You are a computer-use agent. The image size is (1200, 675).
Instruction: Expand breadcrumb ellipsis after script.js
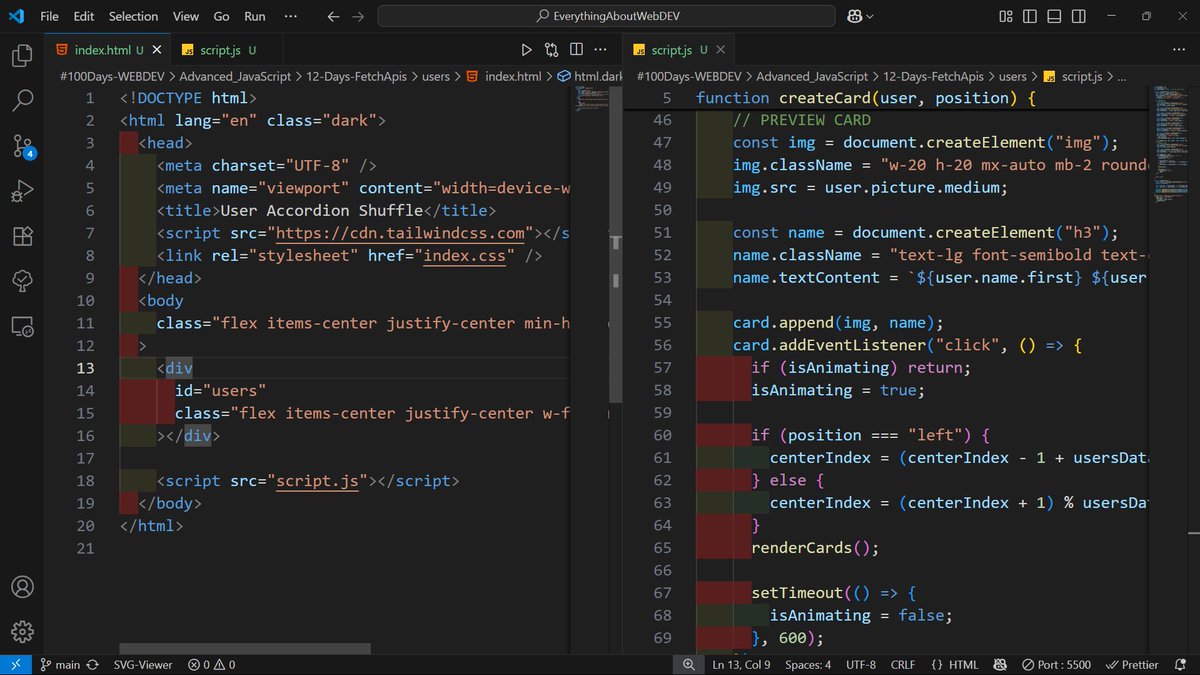[x=1121, y=76]
